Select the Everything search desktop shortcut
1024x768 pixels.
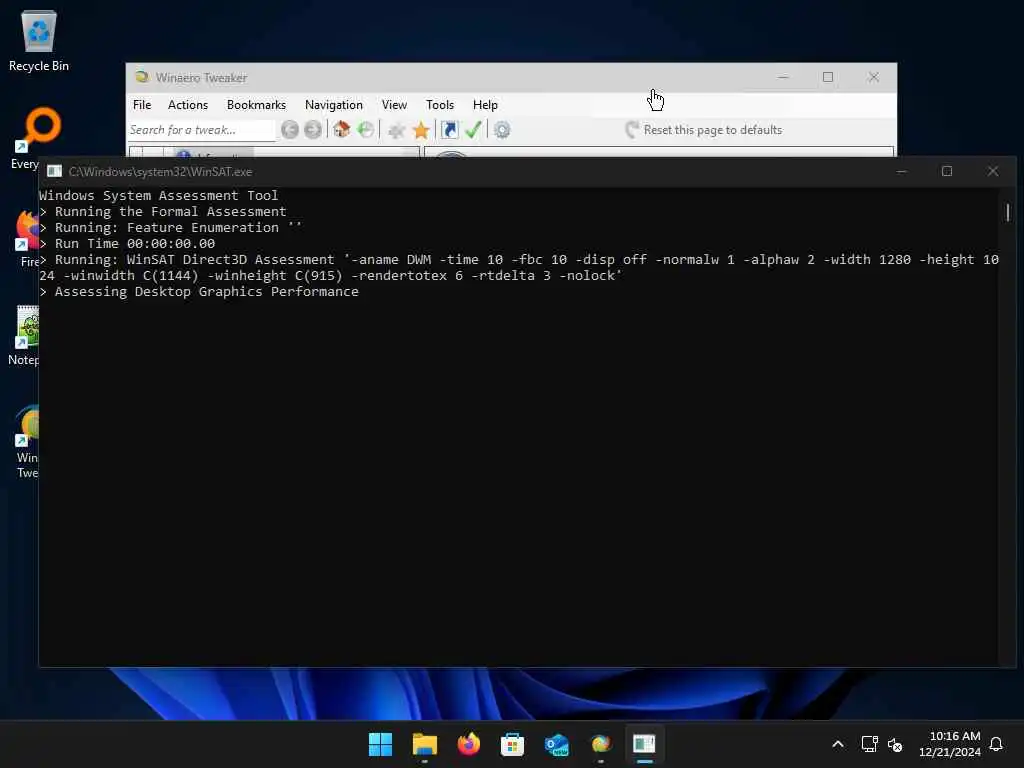click(x=37, y=138)
